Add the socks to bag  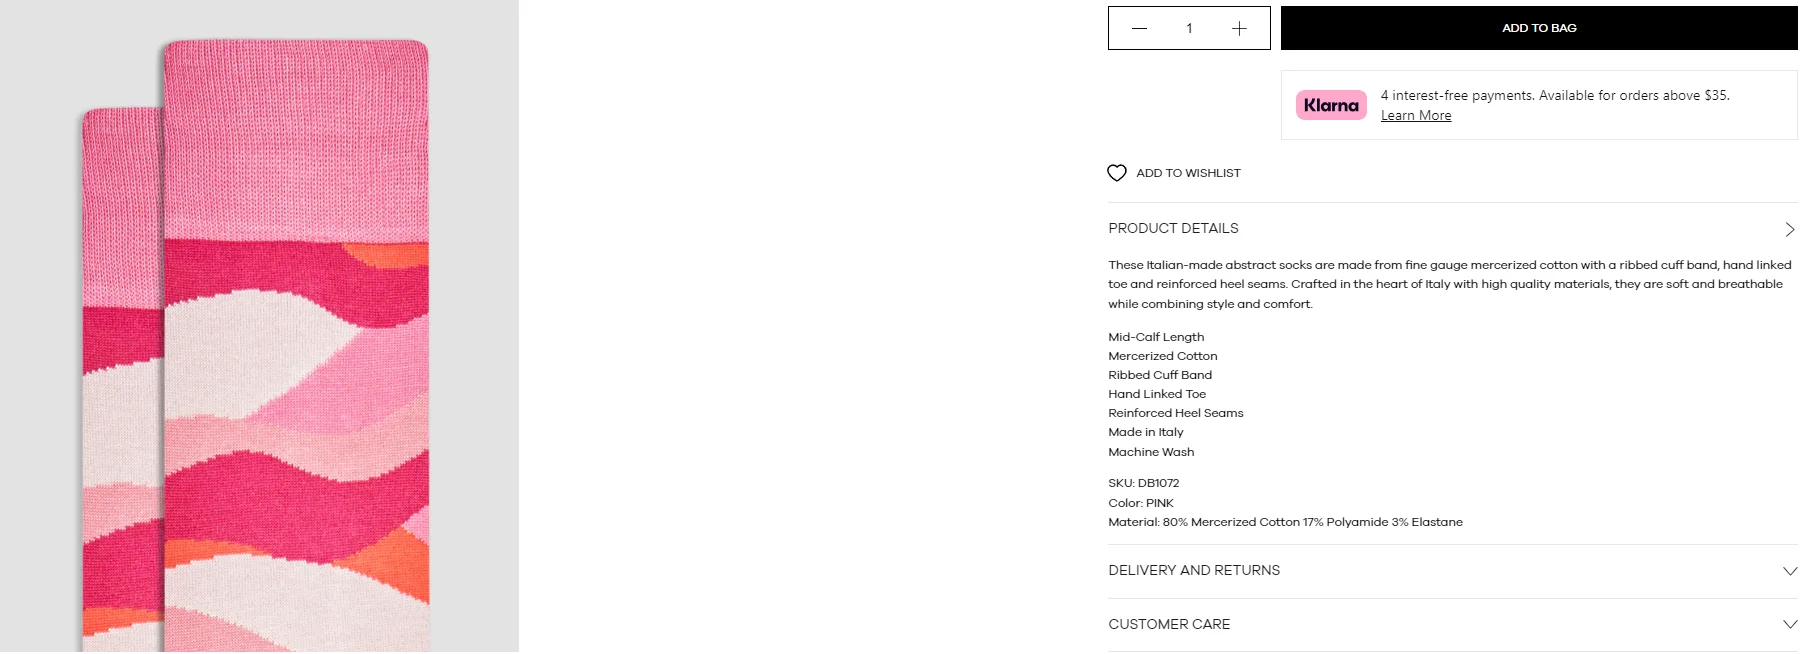(1539, 28)
